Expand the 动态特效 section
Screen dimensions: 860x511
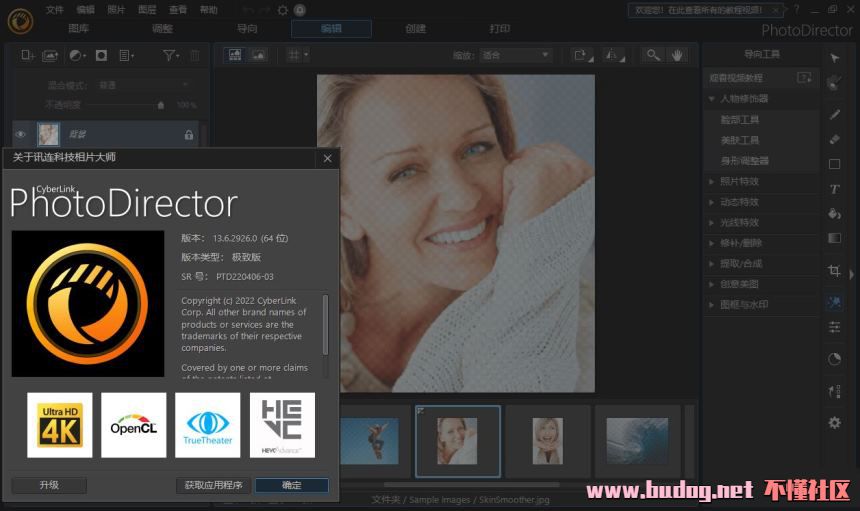pos(711,202)
